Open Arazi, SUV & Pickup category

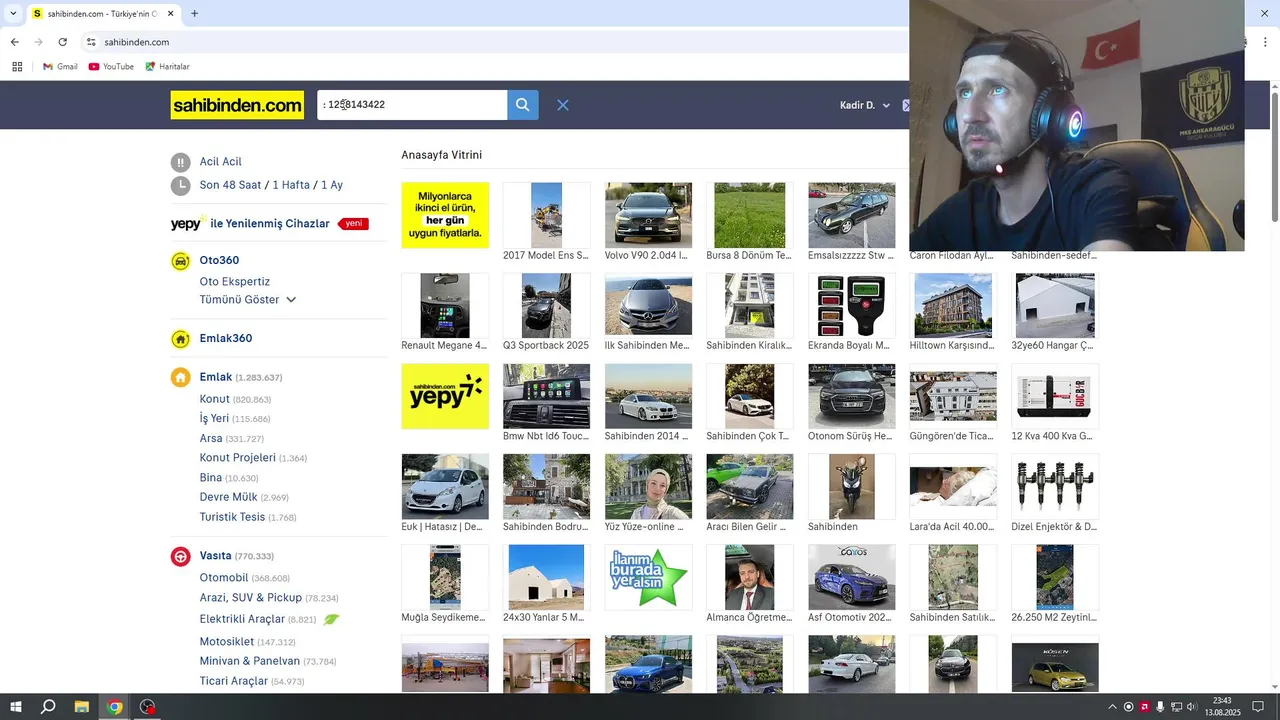pyautogui.click(x=250, y=598)
